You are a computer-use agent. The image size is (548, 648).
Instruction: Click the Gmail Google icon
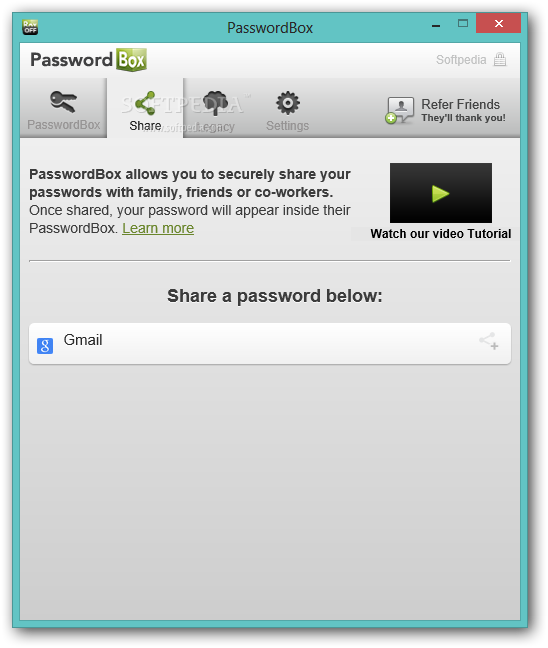click(x=45, y=345)
